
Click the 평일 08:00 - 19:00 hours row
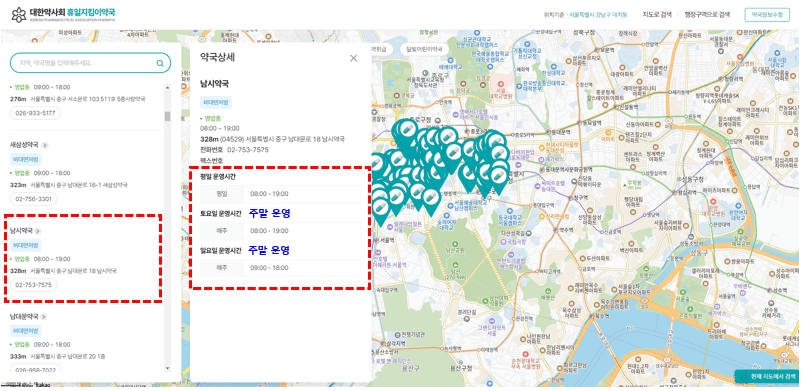pyautogui.click(x=281, y=194)
